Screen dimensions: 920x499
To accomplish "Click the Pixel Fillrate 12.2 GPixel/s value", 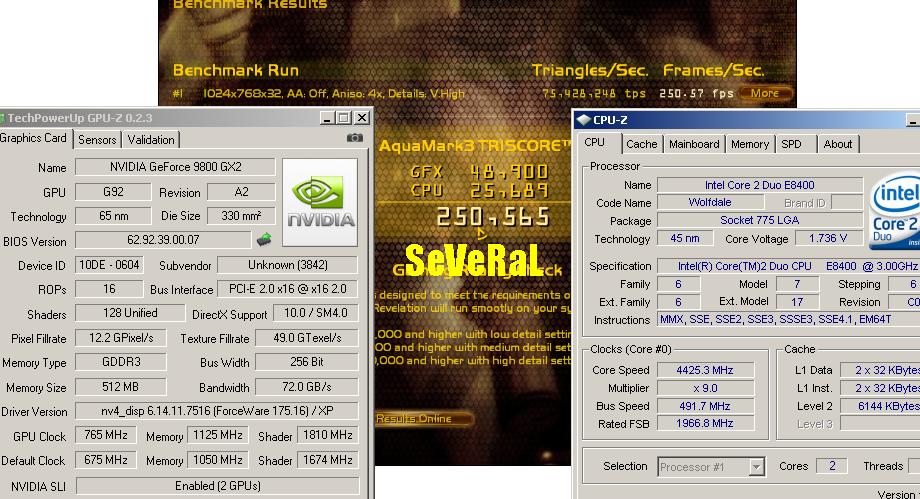I will coord(121,338).
